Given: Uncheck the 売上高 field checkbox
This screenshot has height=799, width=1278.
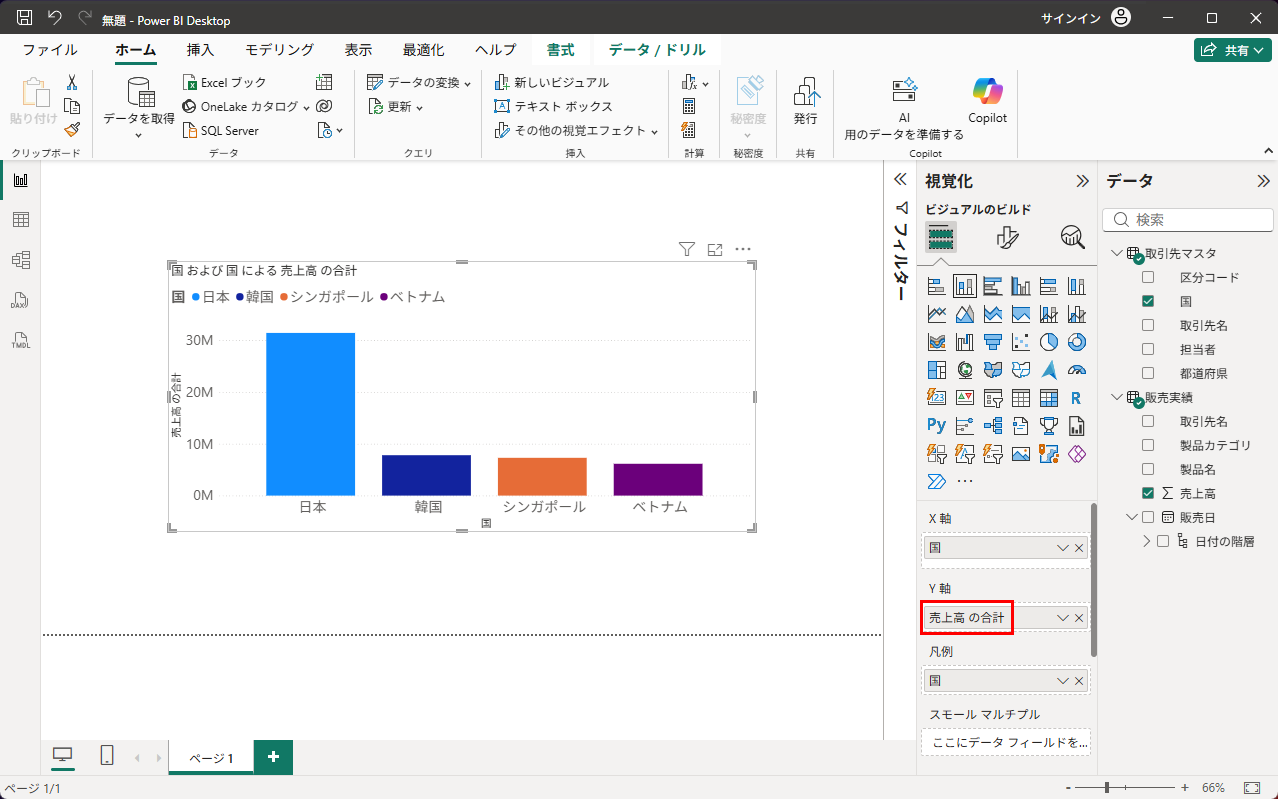Looking at the screenshot, I should pyautogui.click(x=1148, y=493).
